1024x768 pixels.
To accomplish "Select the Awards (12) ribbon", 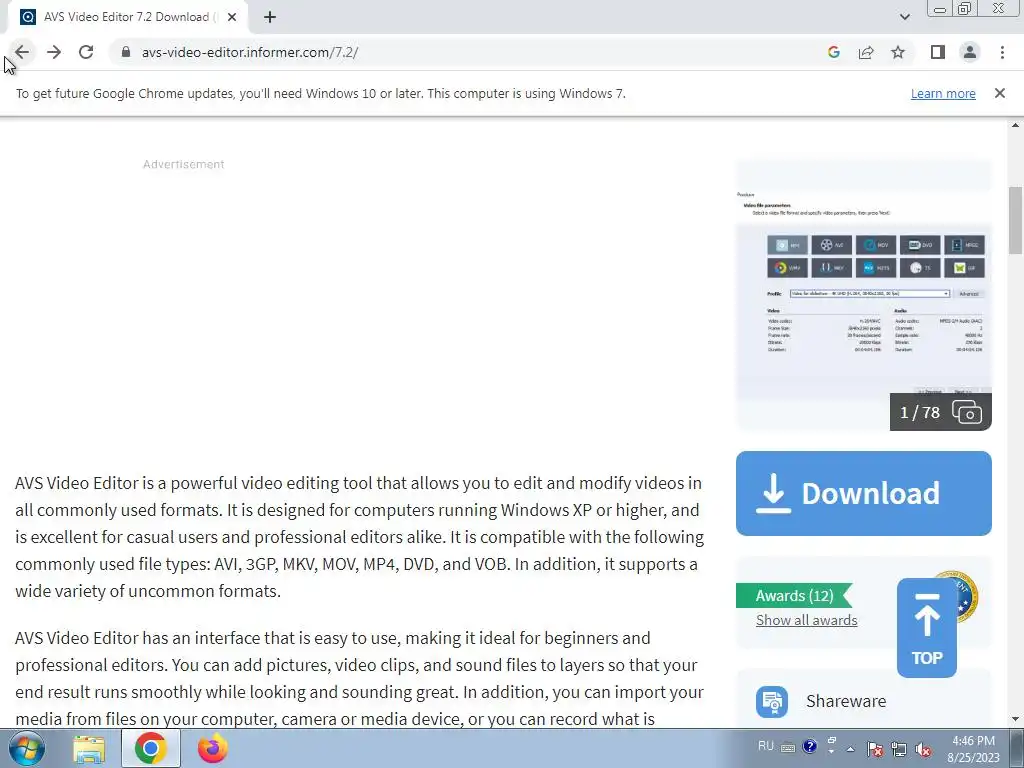I will tap(794, 596).
